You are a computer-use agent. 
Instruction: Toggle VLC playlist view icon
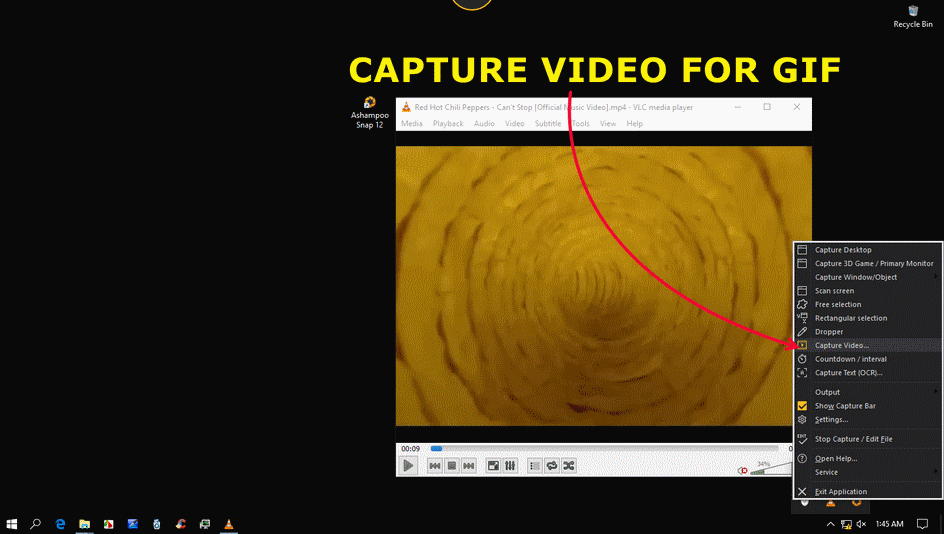pyautogui.click(x=535, y=466)
